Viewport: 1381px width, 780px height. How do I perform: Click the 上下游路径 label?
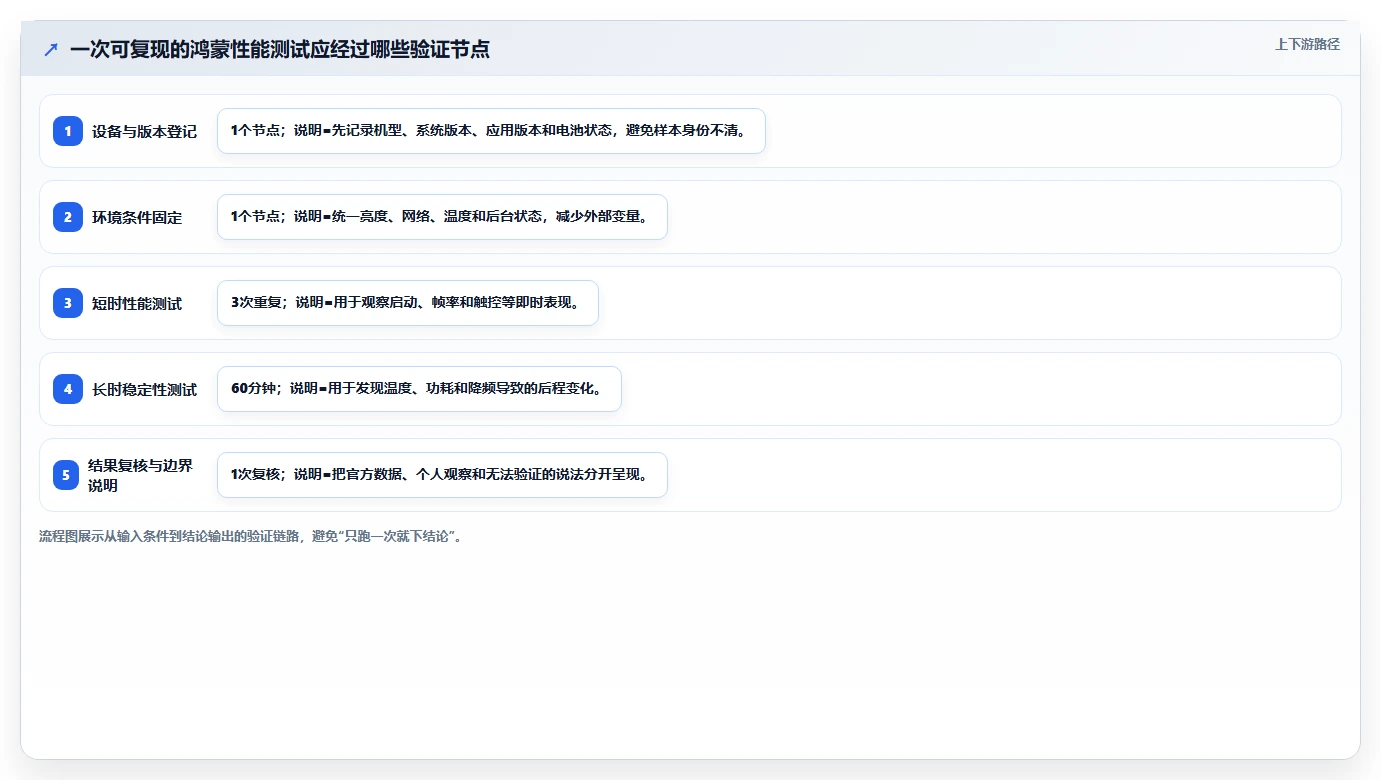(x=1307, y=44)
